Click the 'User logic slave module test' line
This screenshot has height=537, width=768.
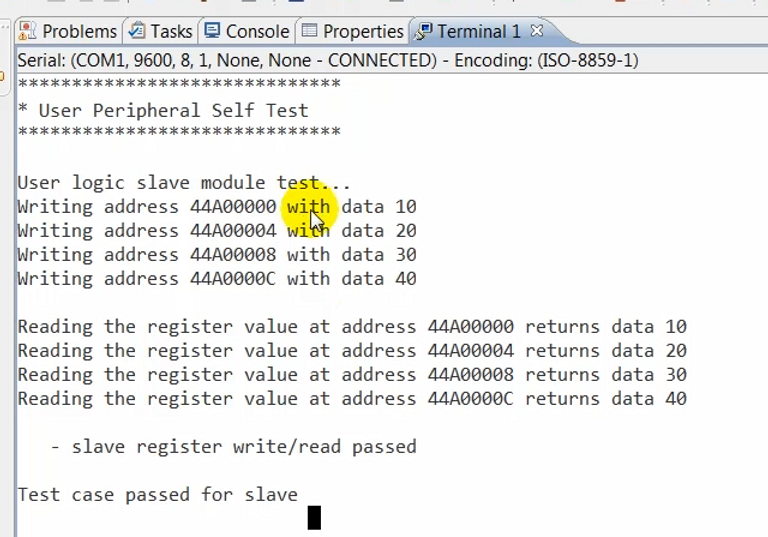(184, 183)
